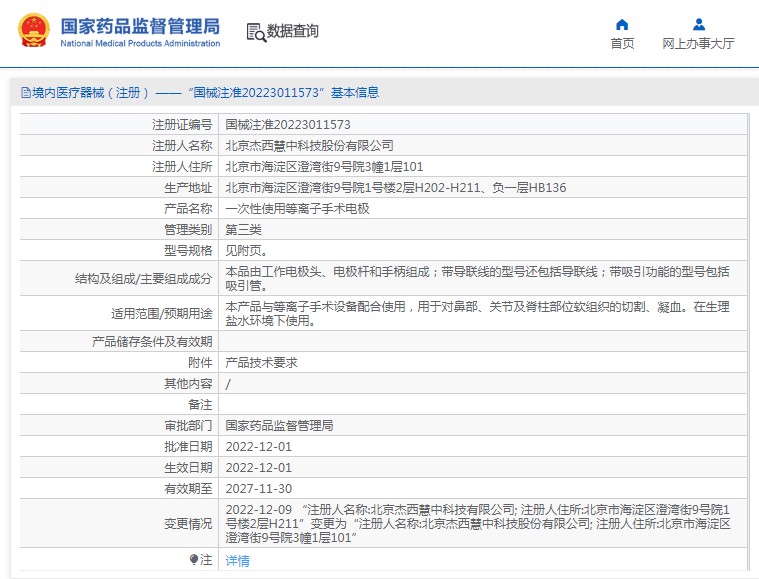Open the 数据查询 data query page
Viewport: 759px width, 579px height.
[292, 31]
